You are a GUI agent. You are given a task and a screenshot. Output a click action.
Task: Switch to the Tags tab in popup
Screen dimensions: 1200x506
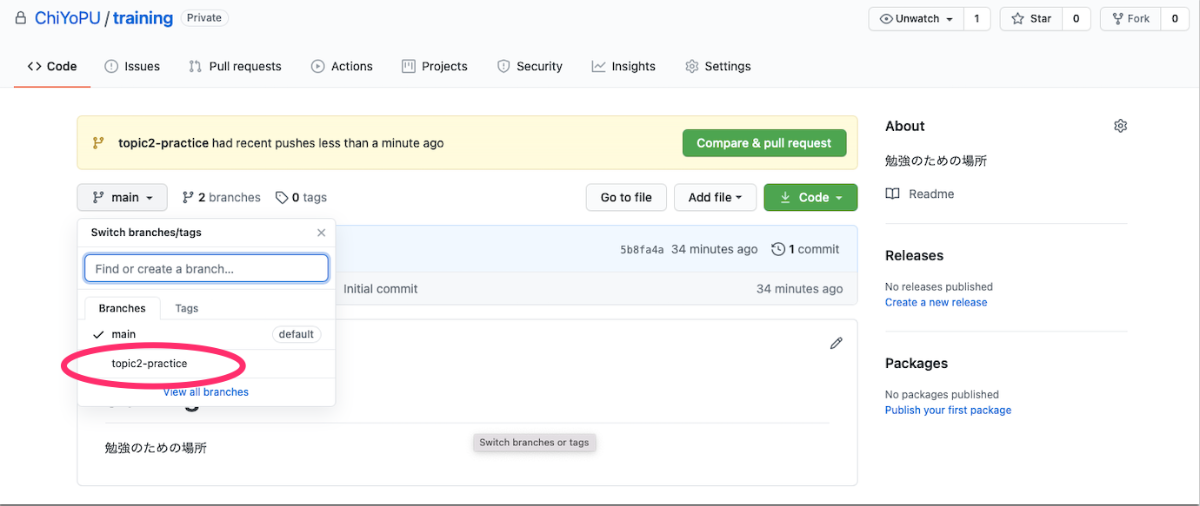(x=187, y=308)
